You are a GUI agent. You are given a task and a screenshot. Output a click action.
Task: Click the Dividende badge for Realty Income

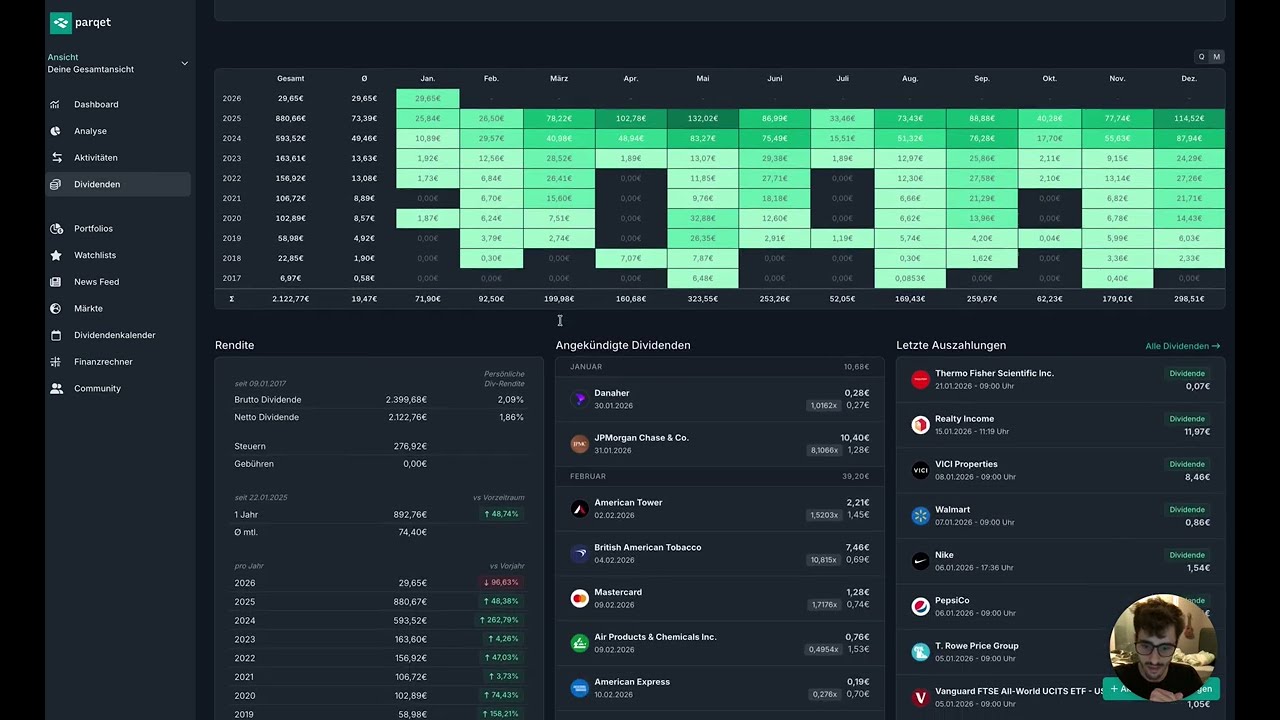1187,419
